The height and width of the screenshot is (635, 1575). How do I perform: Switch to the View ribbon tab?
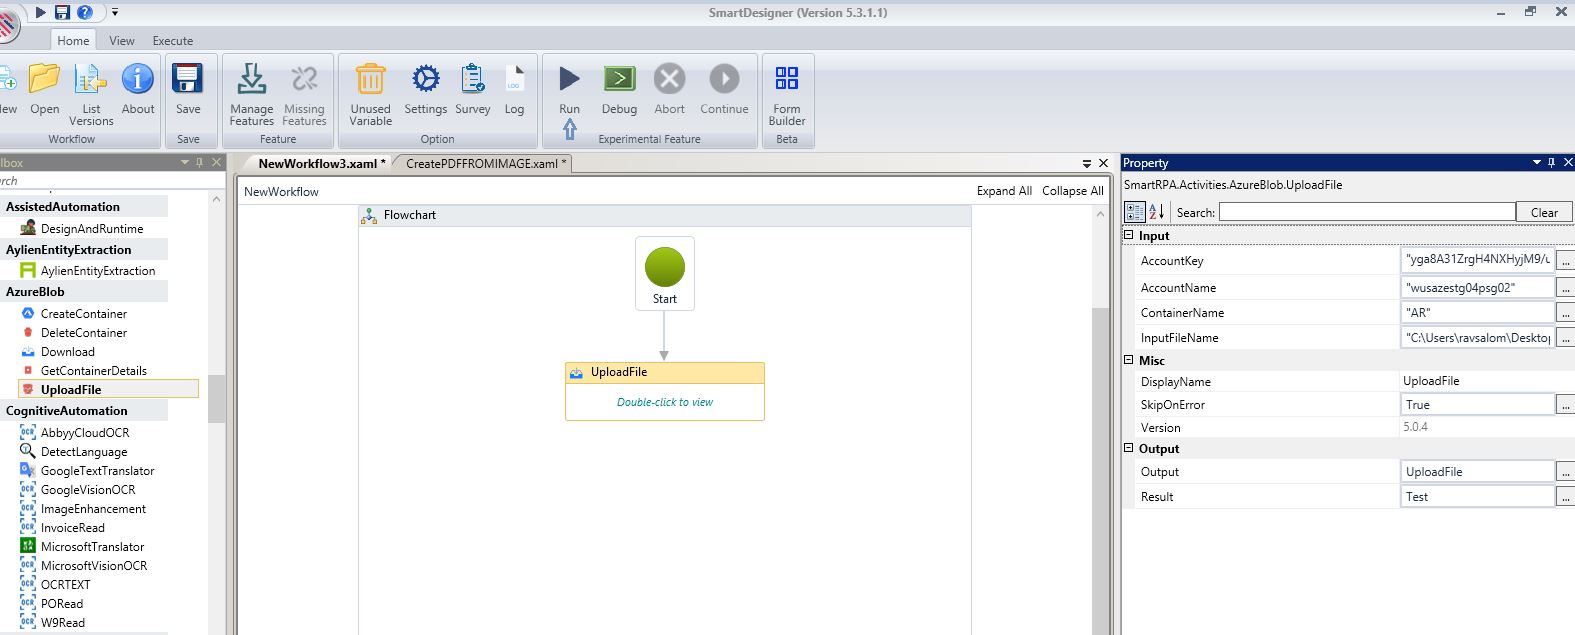click(122, 41)
